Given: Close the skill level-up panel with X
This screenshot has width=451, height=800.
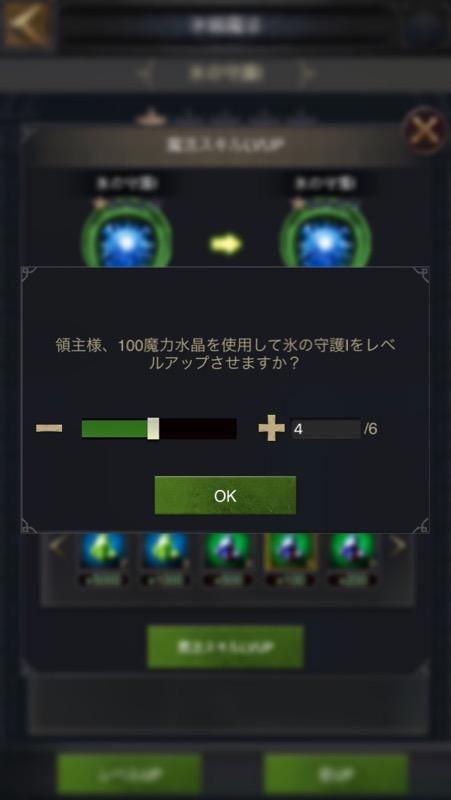Looking at the screenshot, I should click(x=425, y=131).
